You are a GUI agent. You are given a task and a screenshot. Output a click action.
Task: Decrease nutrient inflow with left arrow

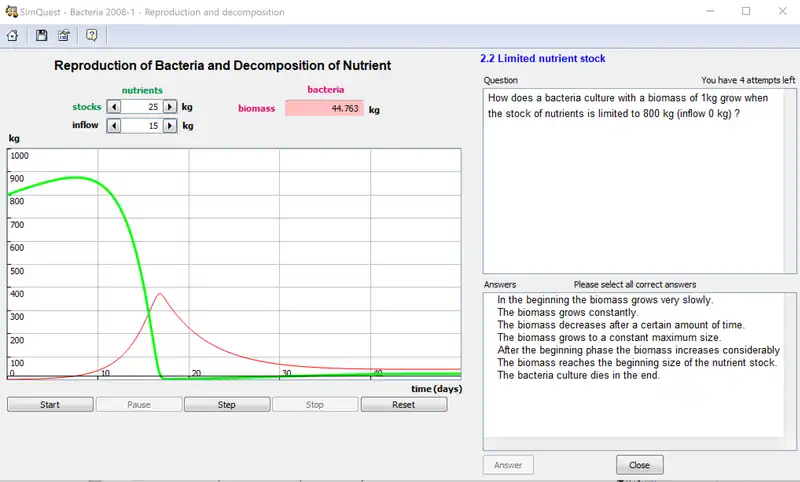[113, 126]
